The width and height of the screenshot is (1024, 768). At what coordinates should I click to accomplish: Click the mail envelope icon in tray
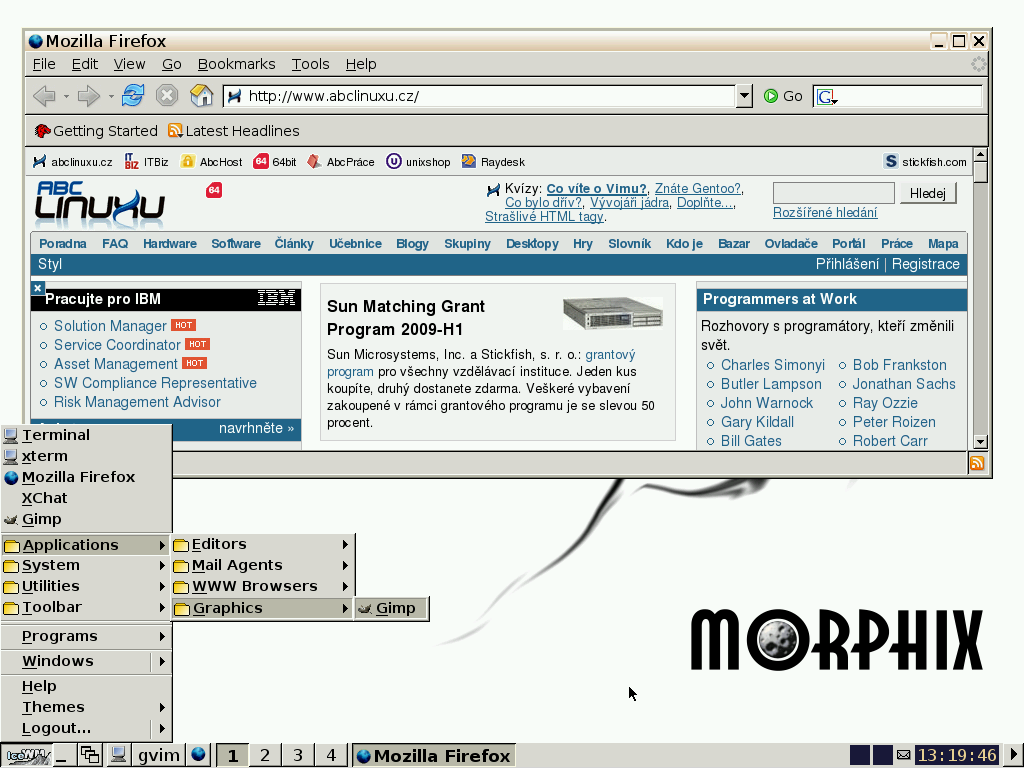coord(903,756)
